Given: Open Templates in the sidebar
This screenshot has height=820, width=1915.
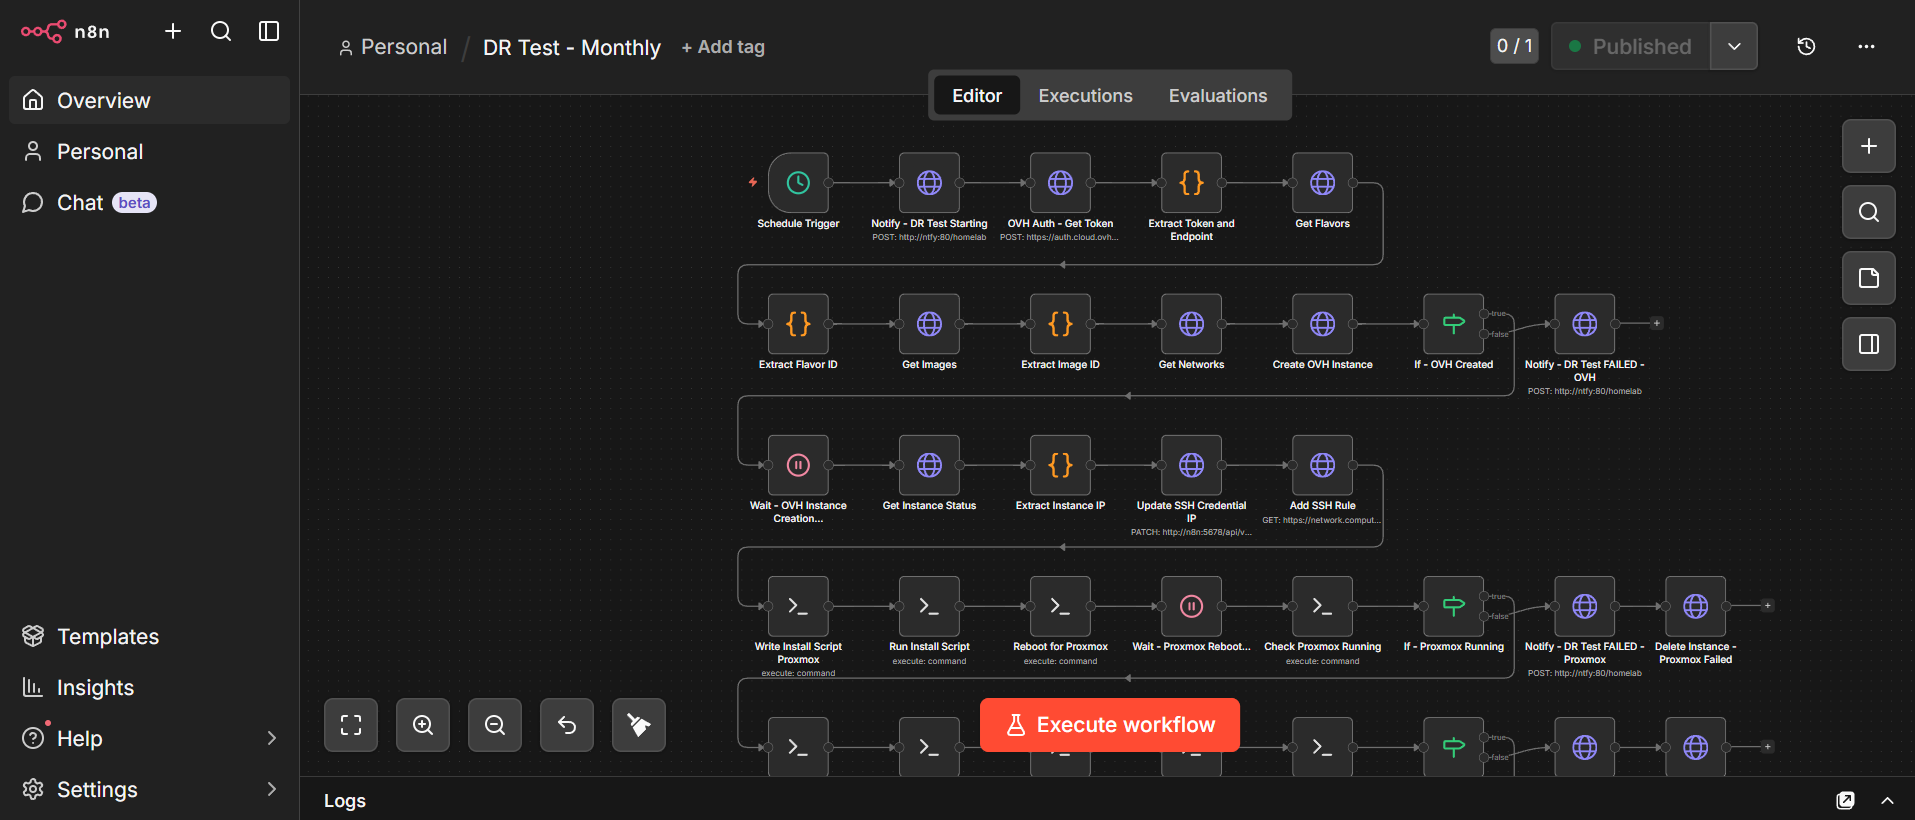Looking at the screenshot, I should point(149,636).
